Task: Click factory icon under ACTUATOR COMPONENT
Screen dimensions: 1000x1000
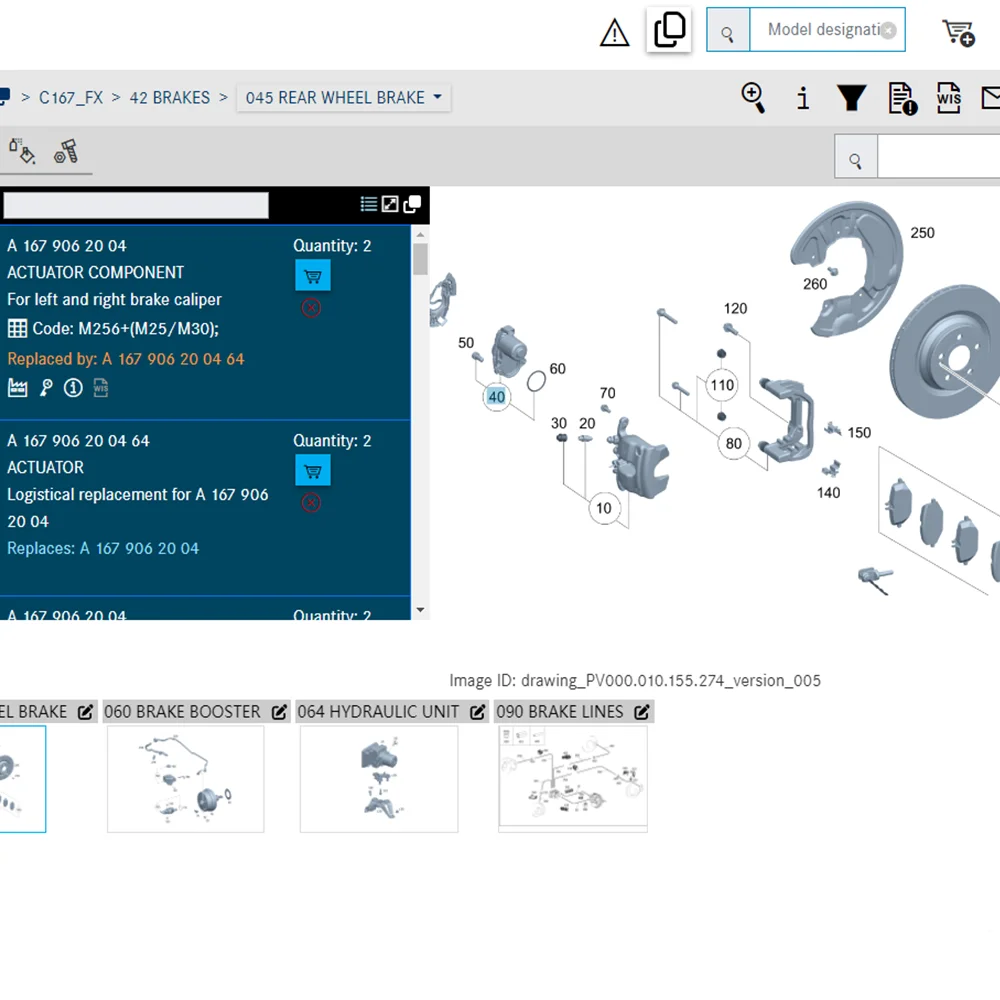Action: [x=18, y=387]
